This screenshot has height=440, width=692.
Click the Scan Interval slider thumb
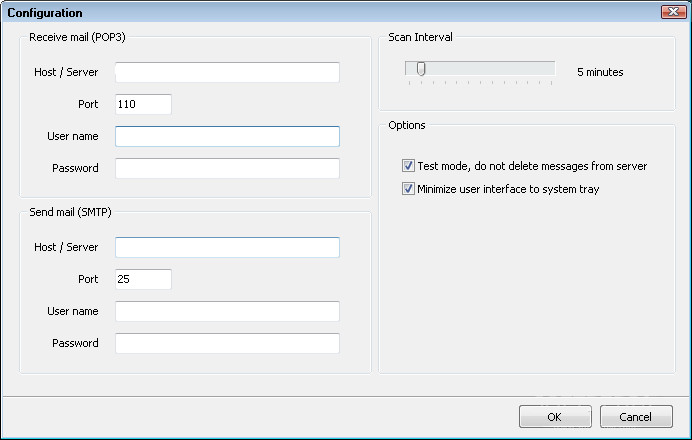[x=421, y=69]
